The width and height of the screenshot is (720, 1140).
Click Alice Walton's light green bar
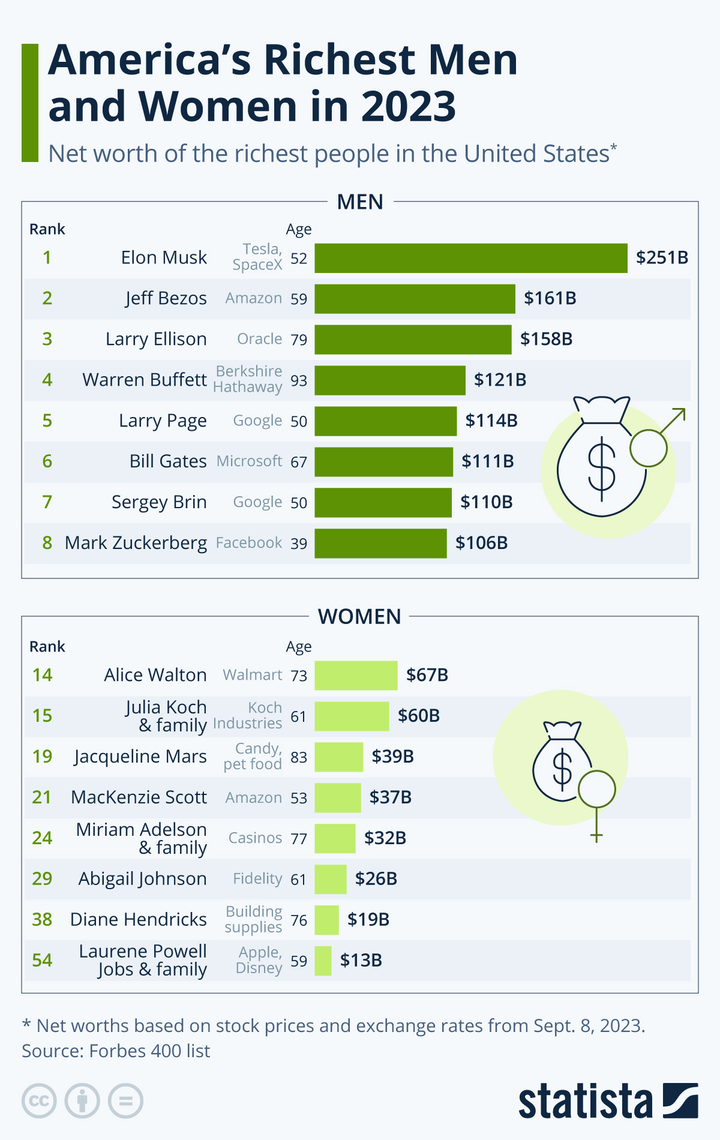[x=356, y=675]
